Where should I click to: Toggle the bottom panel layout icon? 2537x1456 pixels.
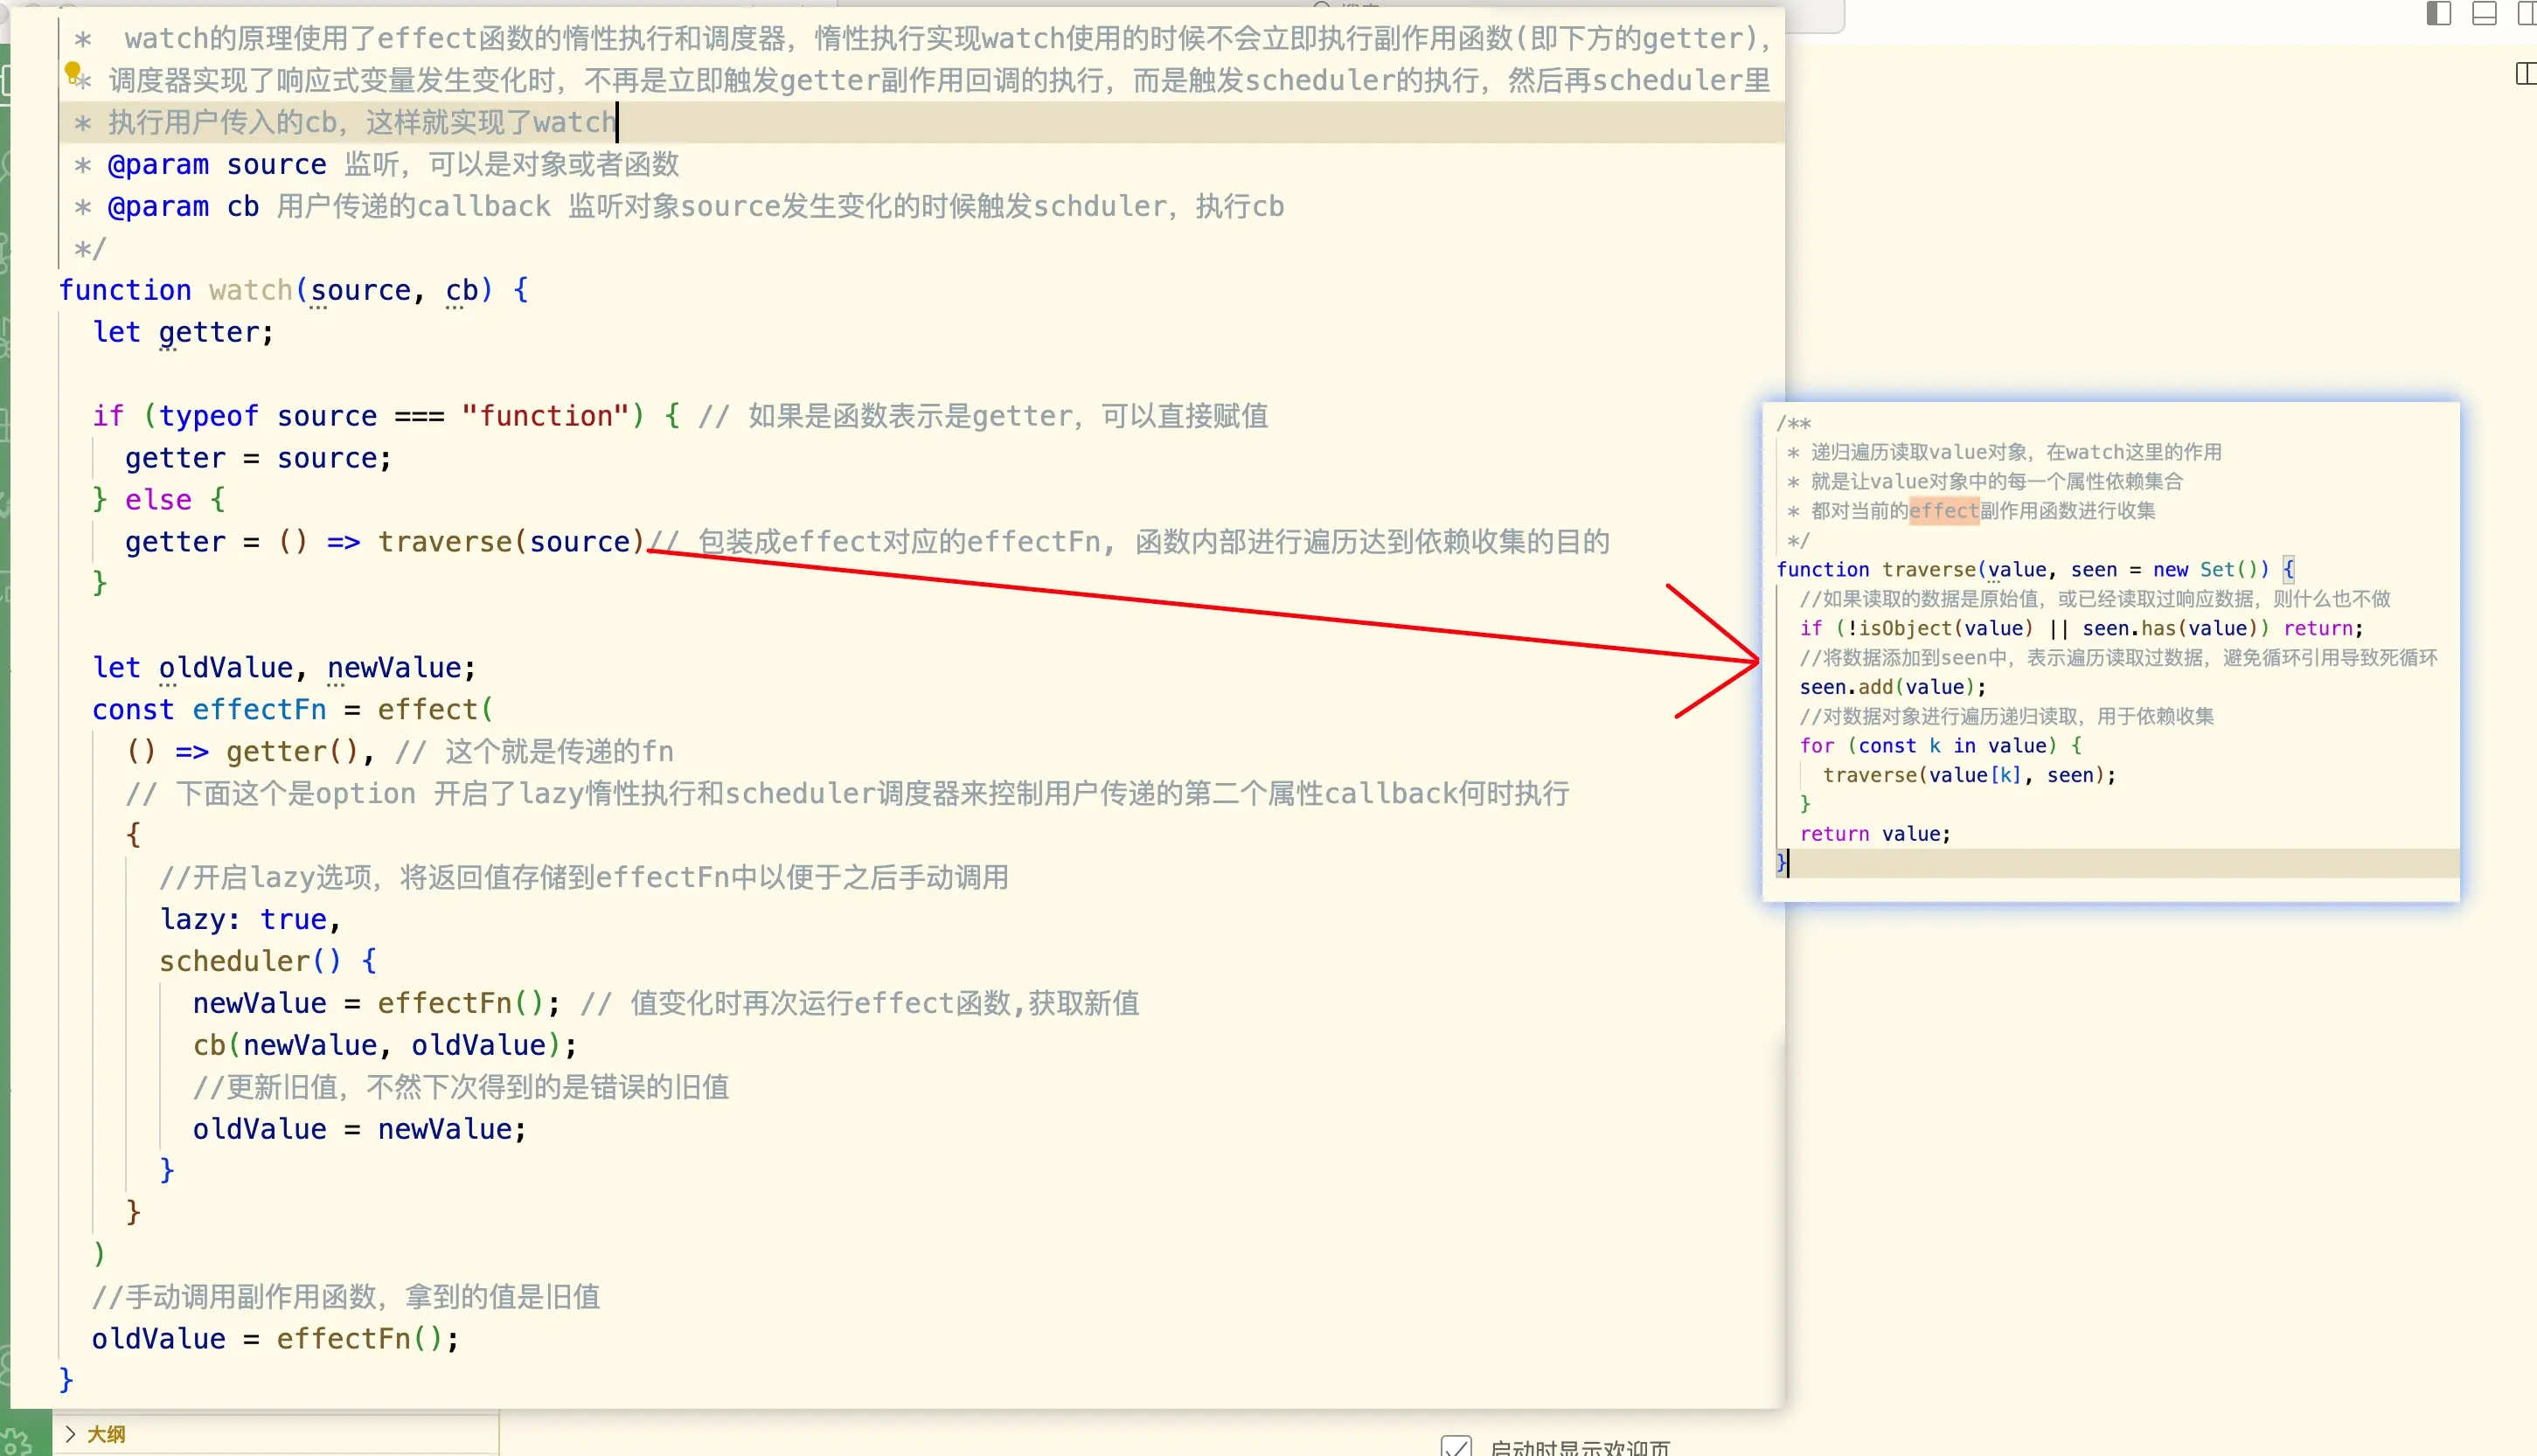pos(2484,14)
